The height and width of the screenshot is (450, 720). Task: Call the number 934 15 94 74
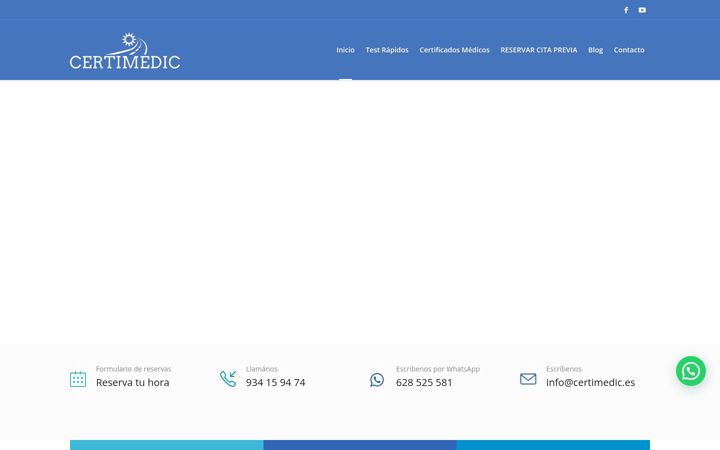pyautogui.click(x=276, y=382)
